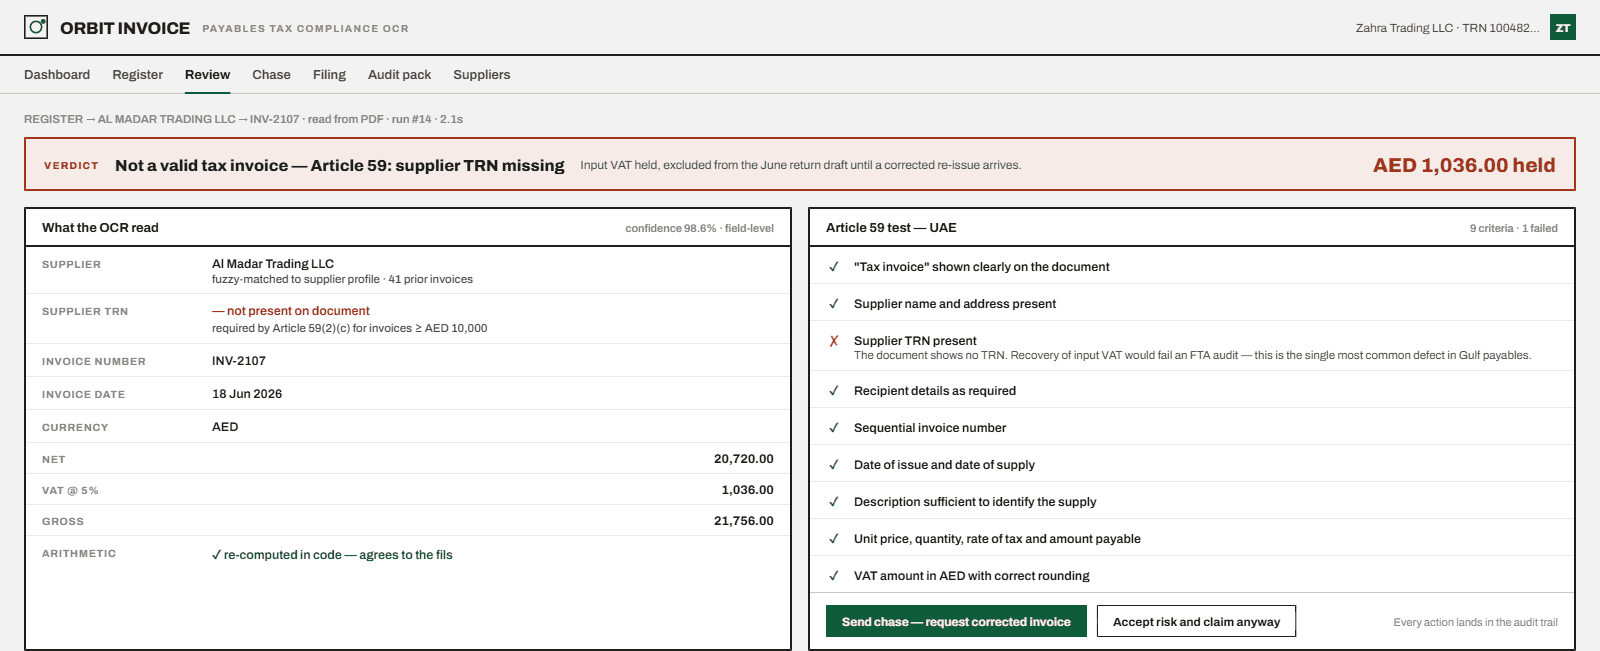
Task: Click "Every action lands in the audit trail" note
Action: pos(1476,622)
